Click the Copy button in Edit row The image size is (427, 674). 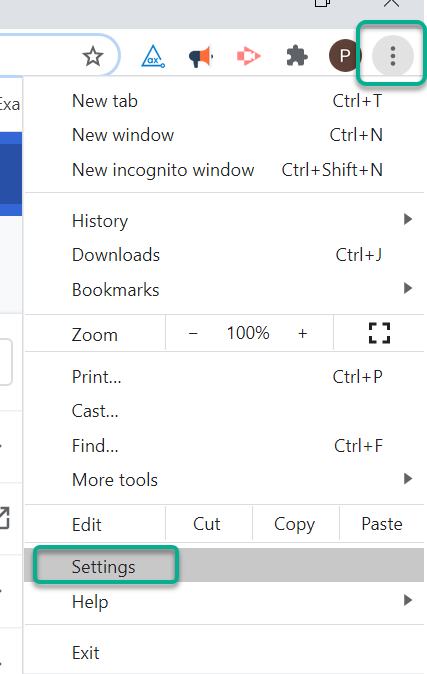[x=295, y=524]
